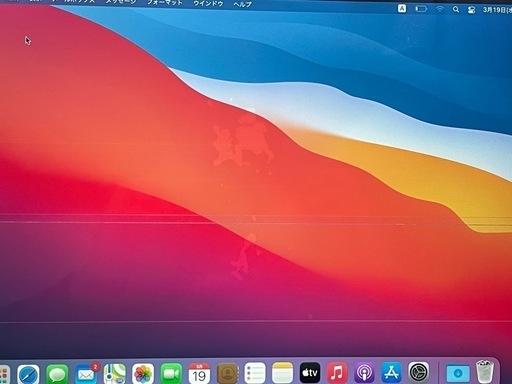Open the Music app
The height and width of the screenshot is (384, 512).
[337, 372]
